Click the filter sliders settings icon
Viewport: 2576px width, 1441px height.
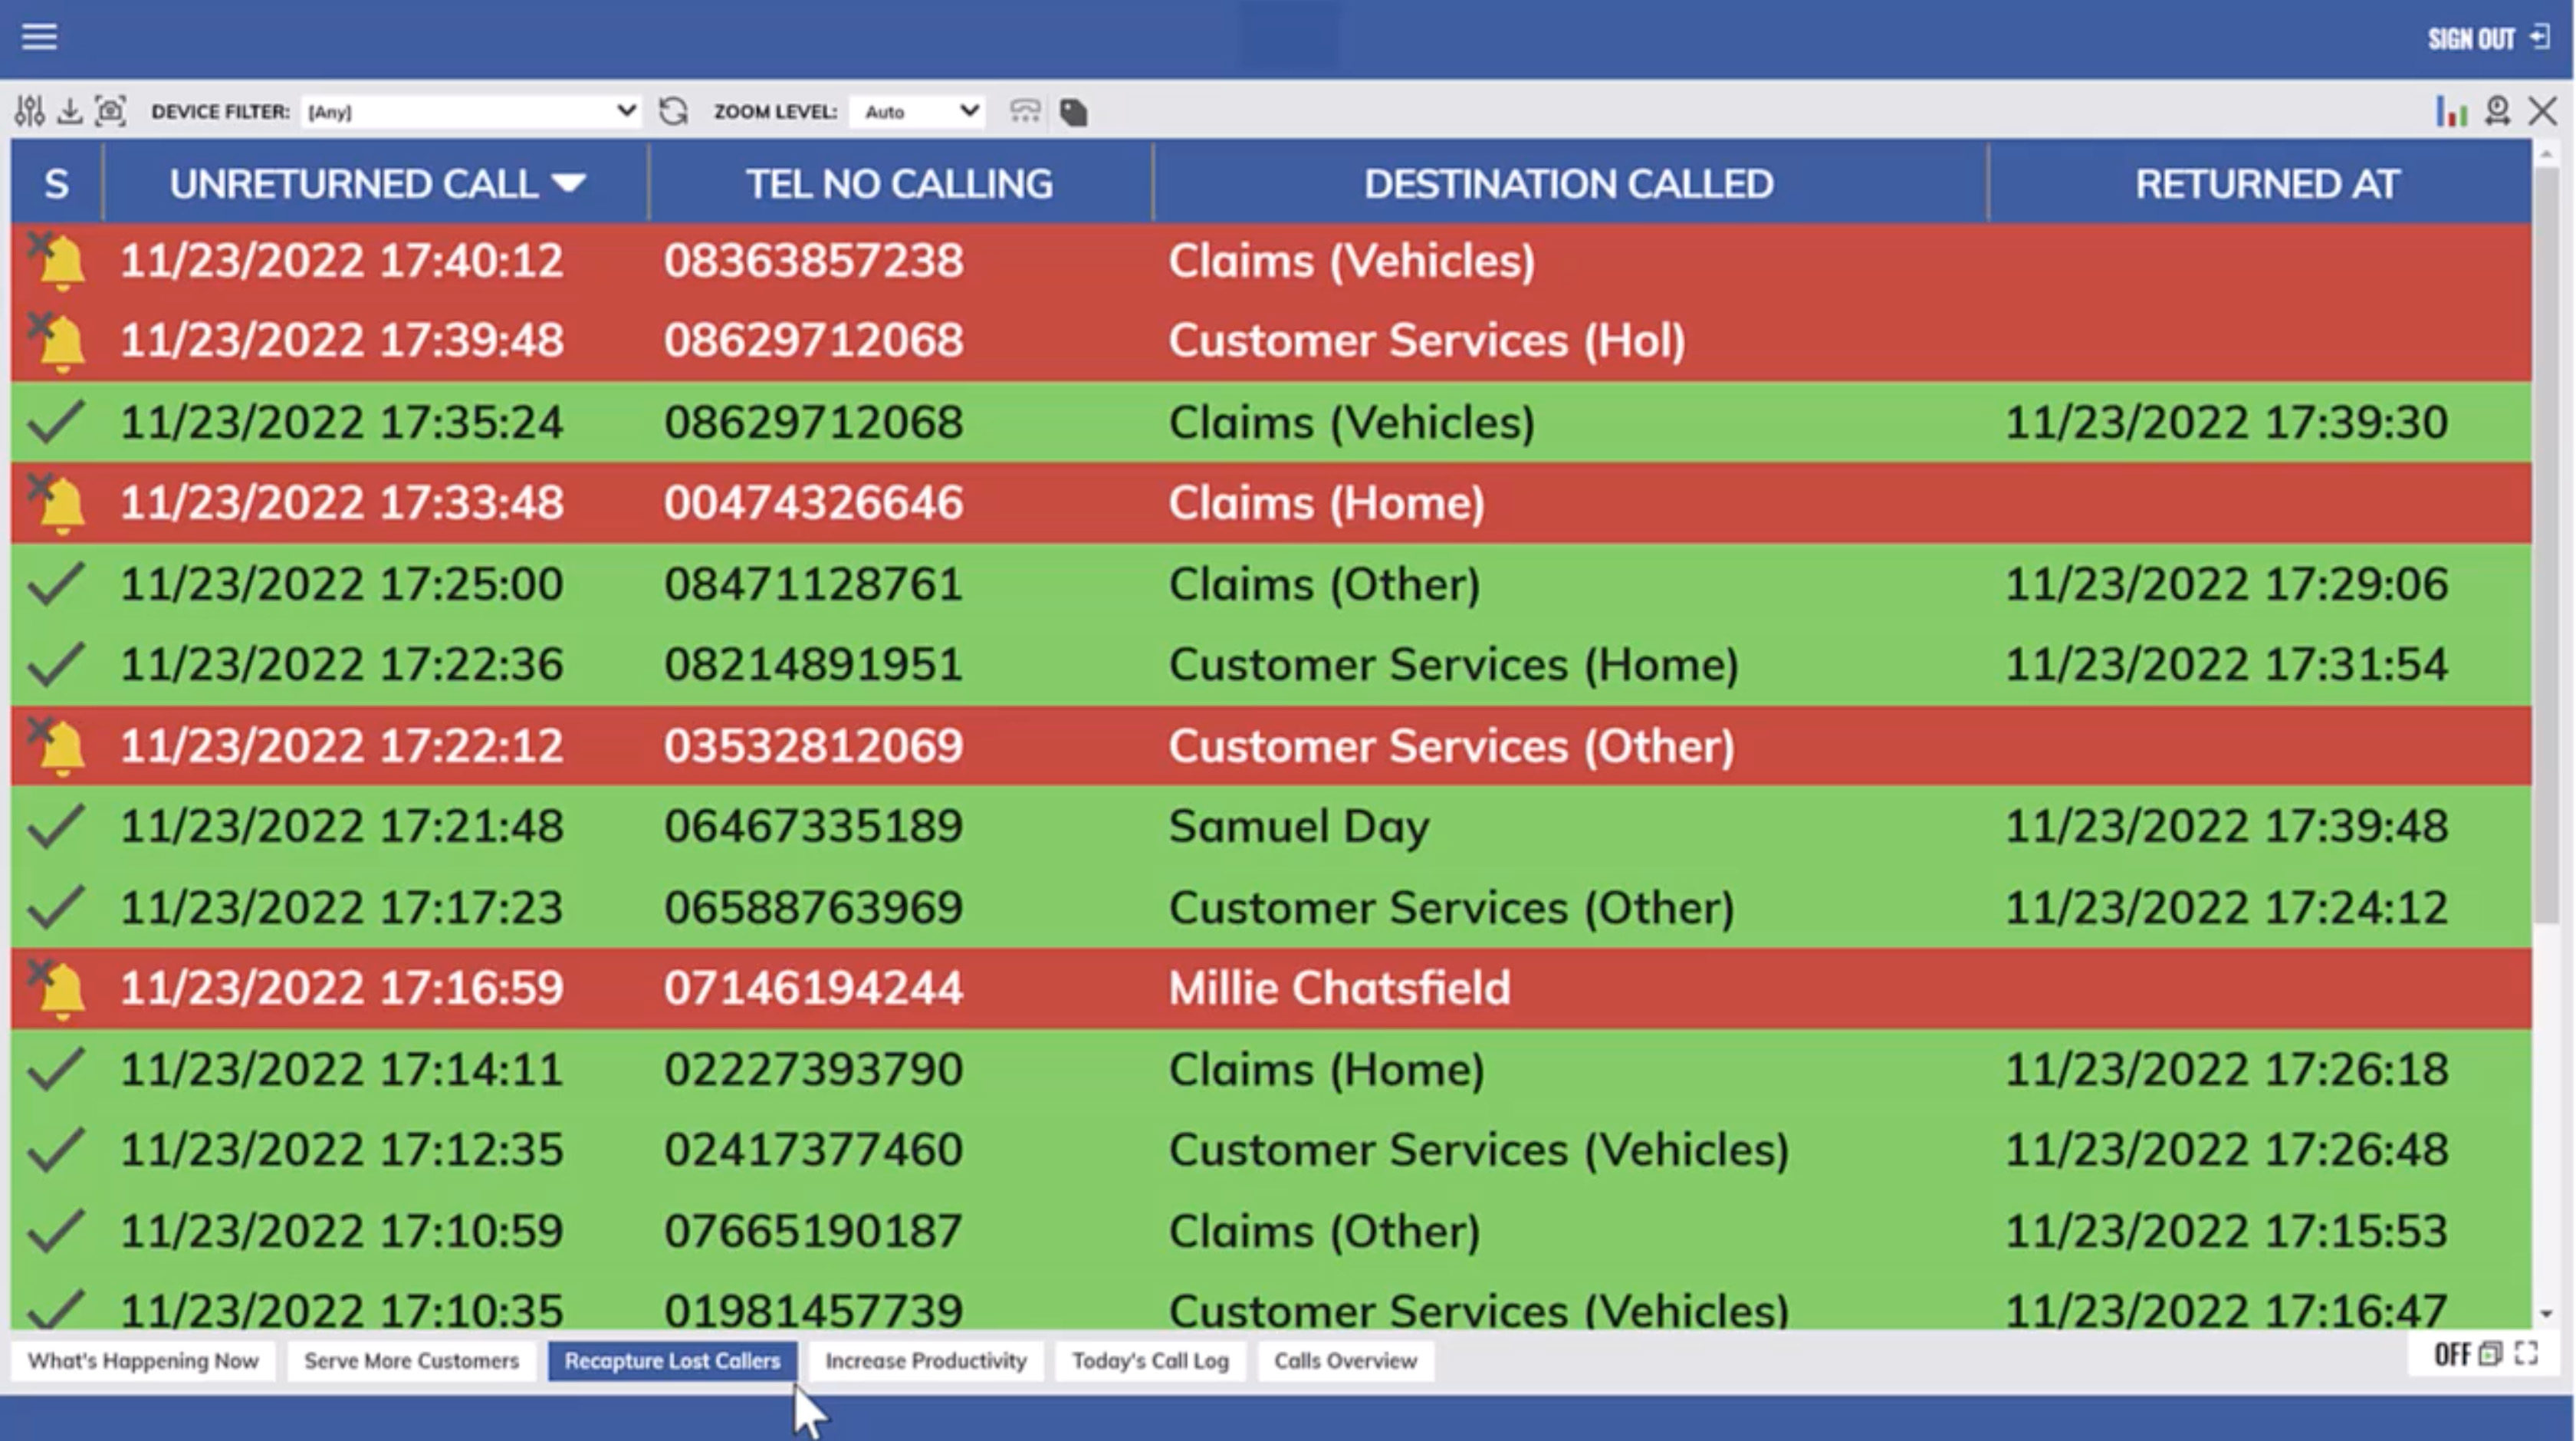29,111
